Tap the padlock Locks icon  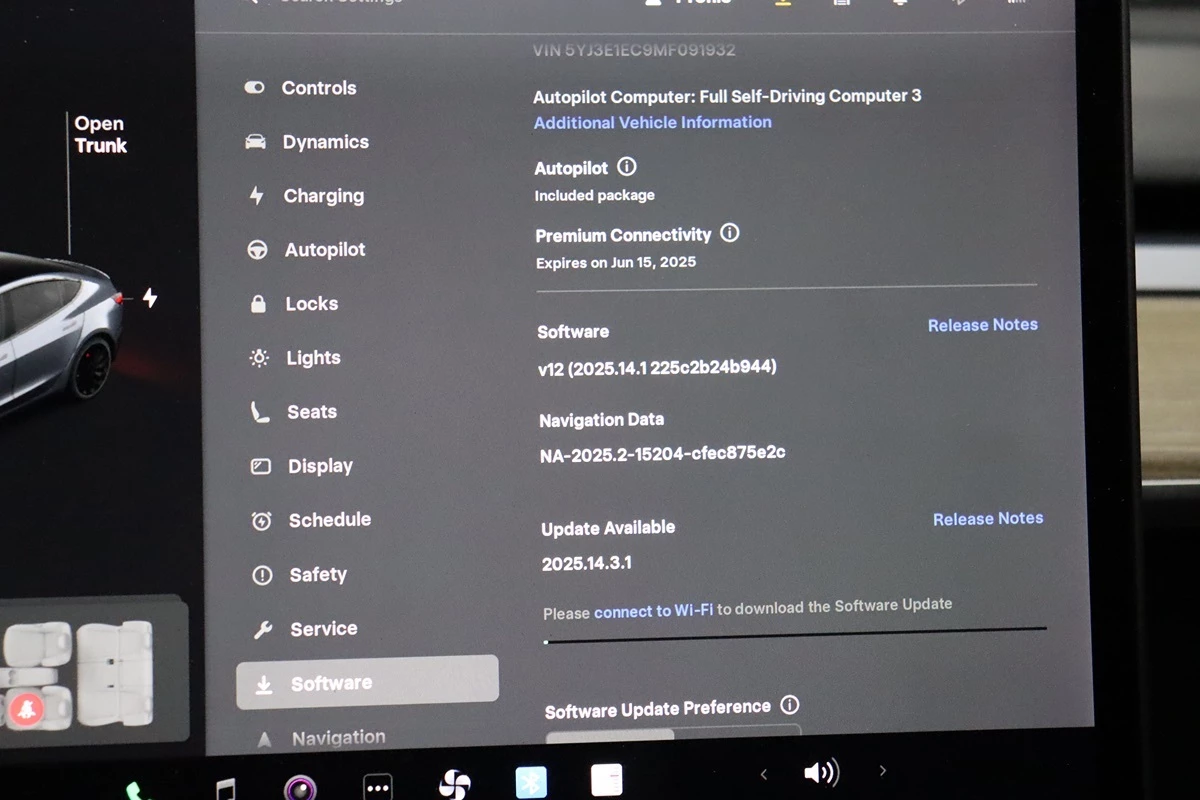pos(258,304)
